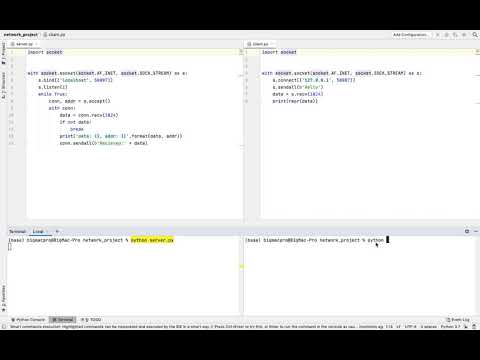Open the Event Log

click(458, 319)
